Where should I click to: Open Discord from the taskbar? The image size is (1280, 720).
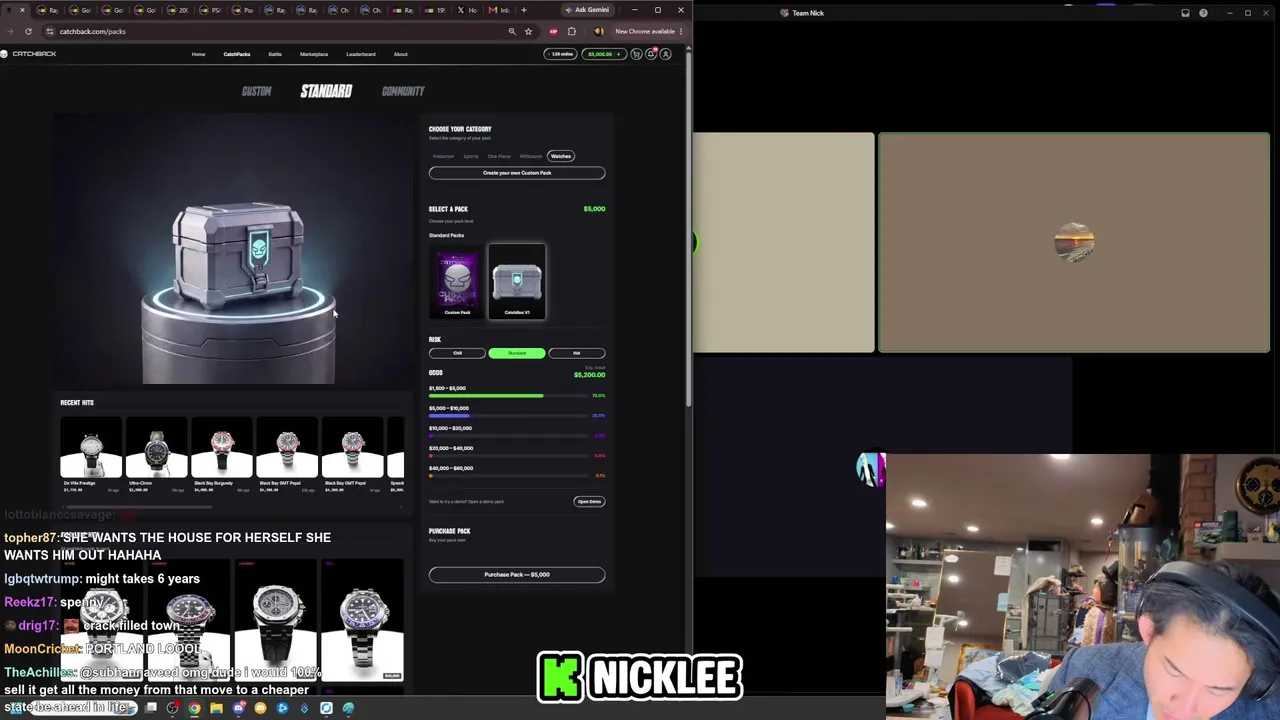(238, 708)
